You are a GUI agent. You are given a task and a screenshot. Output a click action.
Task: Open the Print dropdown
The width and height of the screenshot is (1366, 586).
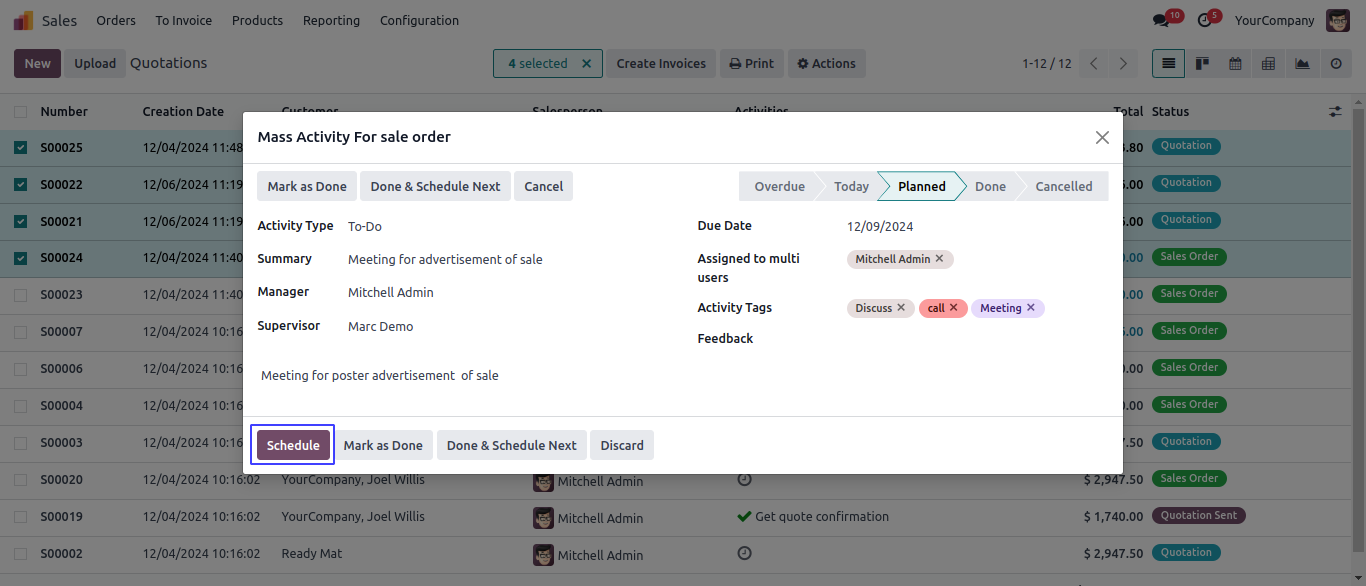(750, 64)
